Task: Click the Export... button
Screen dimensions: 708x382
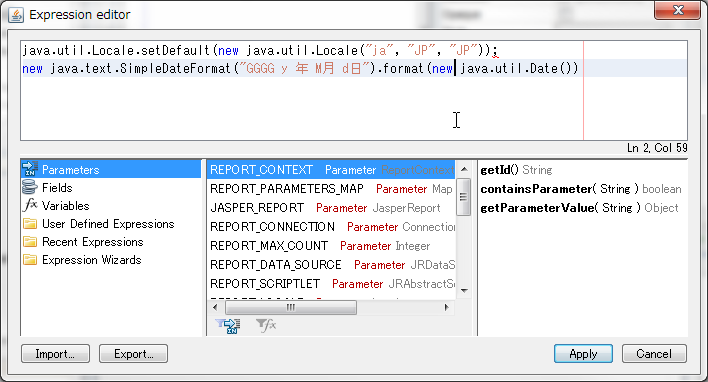Action: [133, 354]
